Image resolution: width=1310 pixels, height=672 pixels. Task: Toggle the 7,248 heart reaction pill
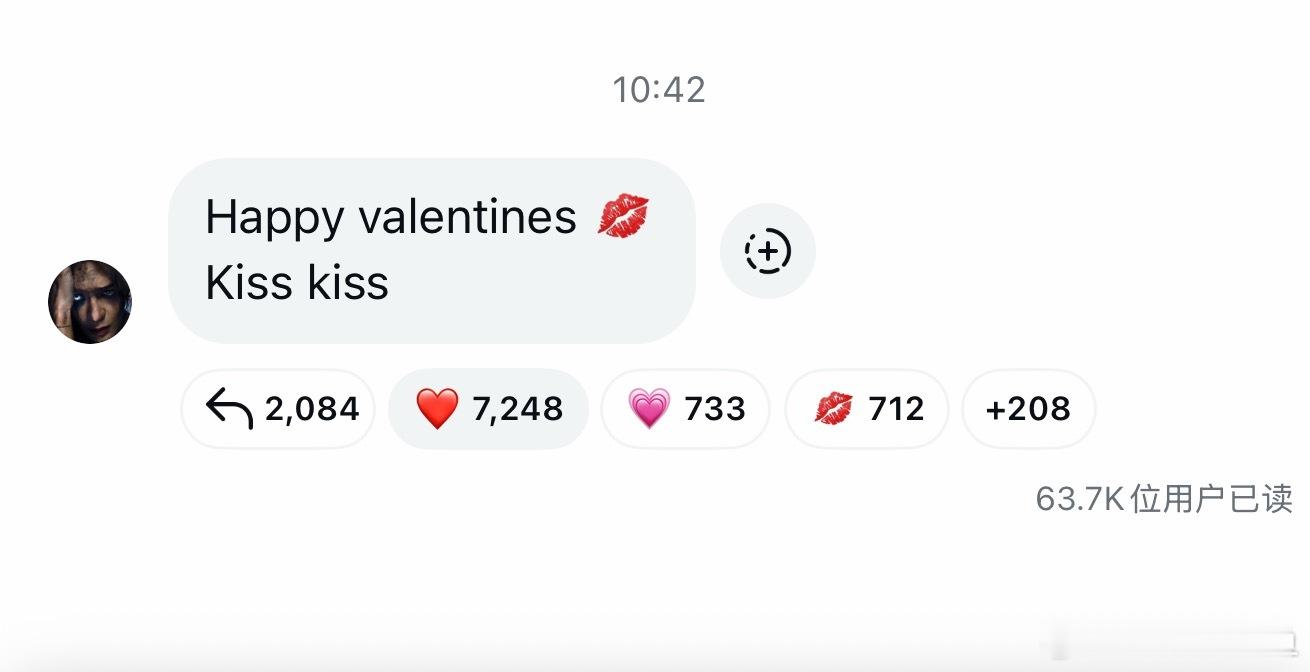click(x=488, y=409)
